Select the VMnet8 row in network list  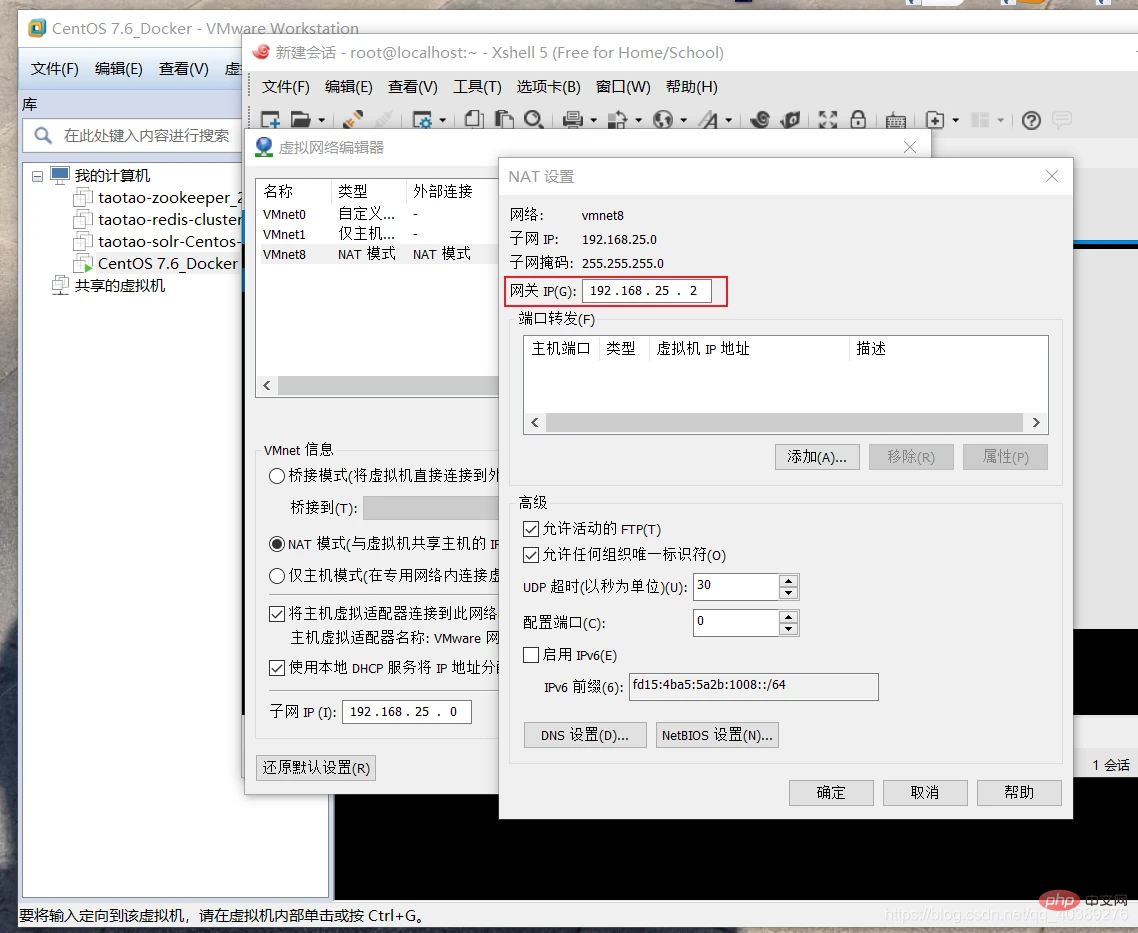379,254
